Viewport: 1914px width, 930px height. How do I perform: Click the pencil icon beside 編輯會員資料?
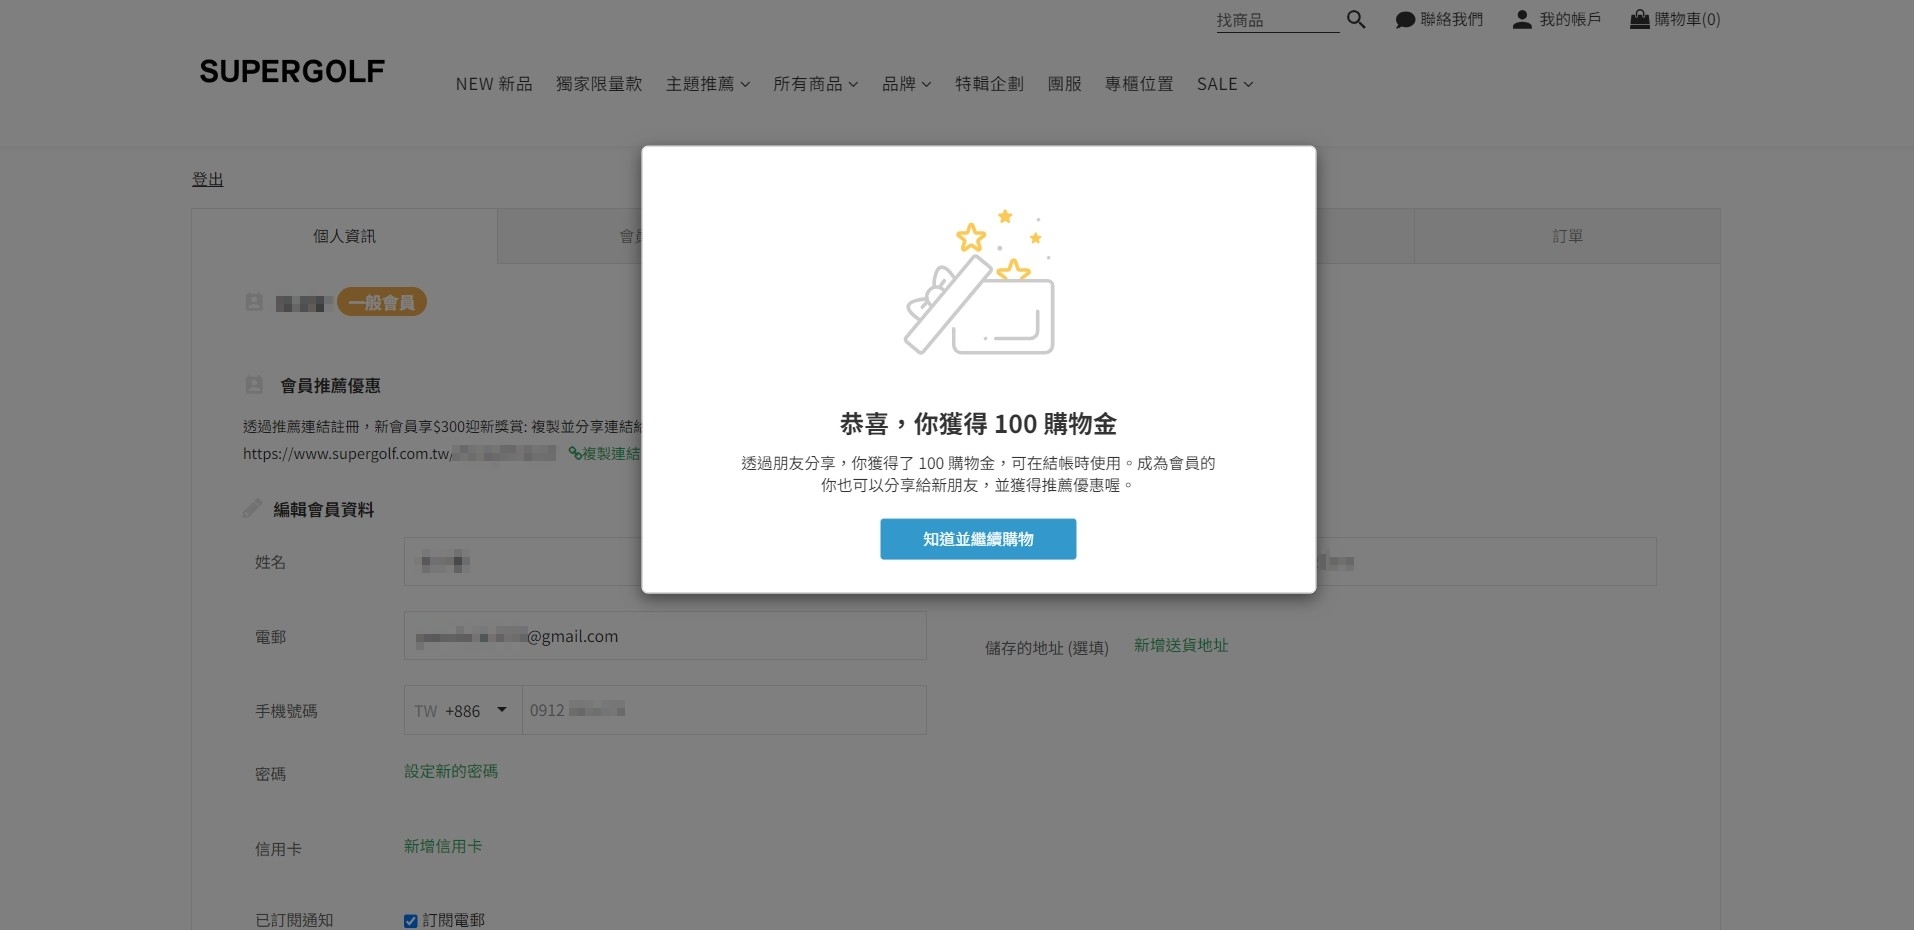252,509
